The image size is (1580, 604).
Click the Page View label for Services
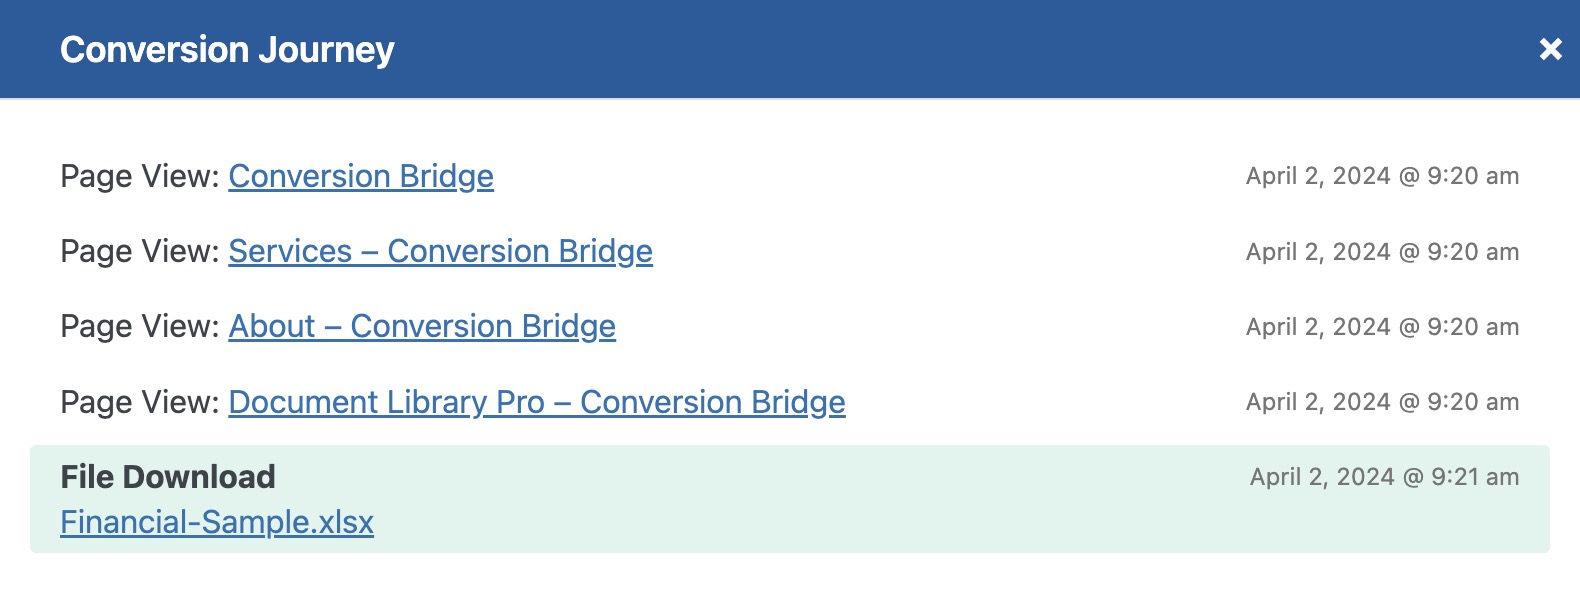tap(140, 251)
